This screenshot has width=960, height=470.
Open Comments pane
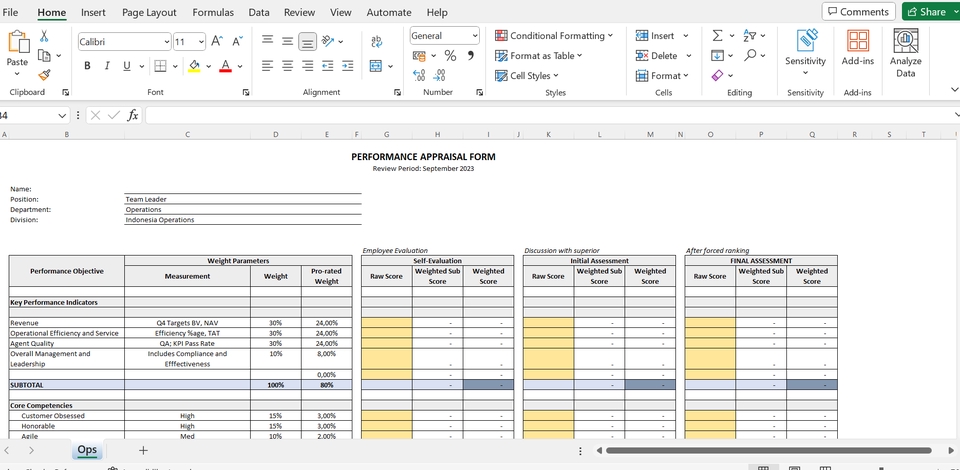858,12
